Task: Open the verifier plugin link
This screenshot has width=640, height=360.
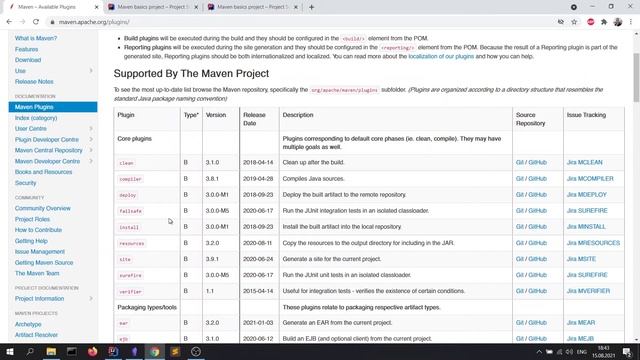Action: tap(131, 291)
